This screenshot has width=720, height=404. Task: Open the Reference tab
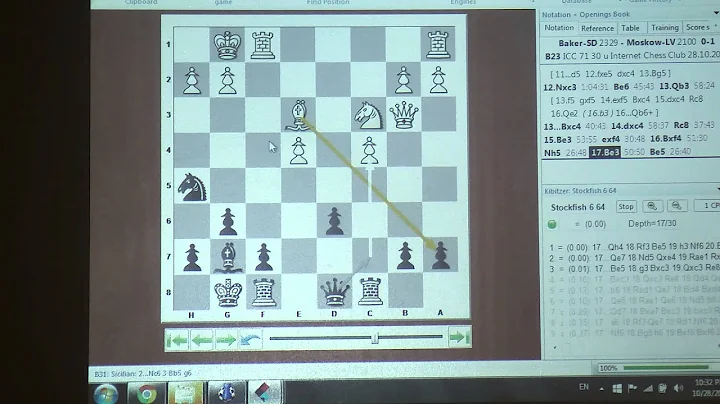pyautogui.click(x=597, y=28)
